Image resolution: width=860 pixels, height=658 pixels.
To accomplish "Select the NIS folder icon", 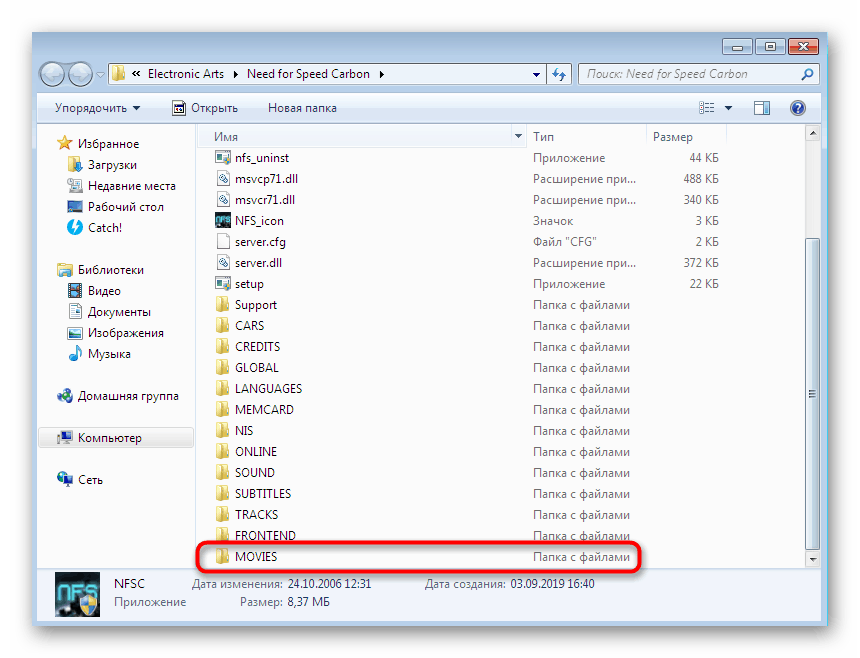I will click(x=222, y=430).
